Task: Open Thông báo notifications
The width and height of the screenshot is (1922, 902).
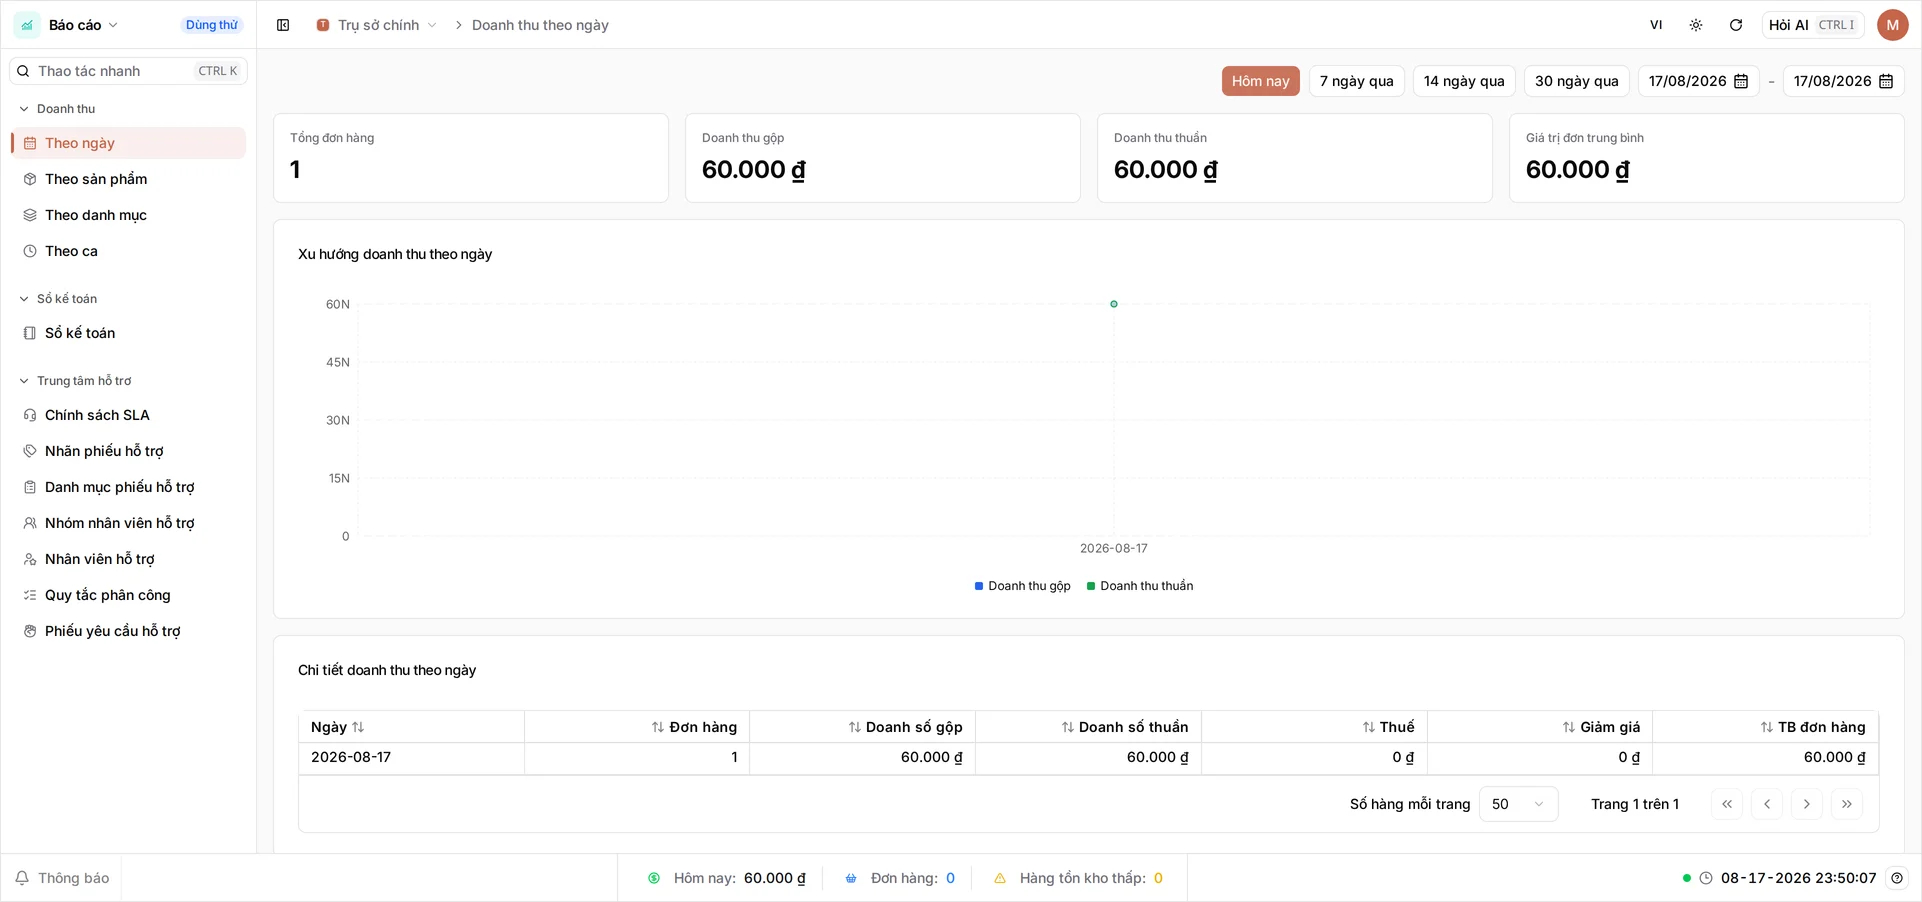Action: [x=62, y=878]
